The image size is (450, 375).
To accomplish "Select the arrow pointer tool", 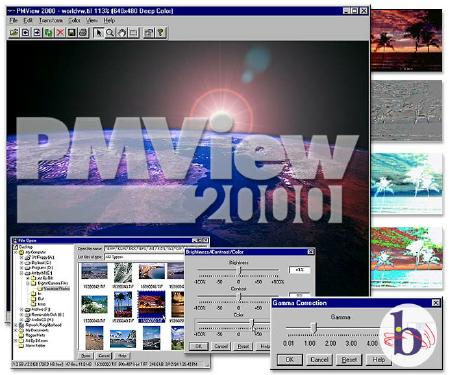I will [x=99, y=32].
